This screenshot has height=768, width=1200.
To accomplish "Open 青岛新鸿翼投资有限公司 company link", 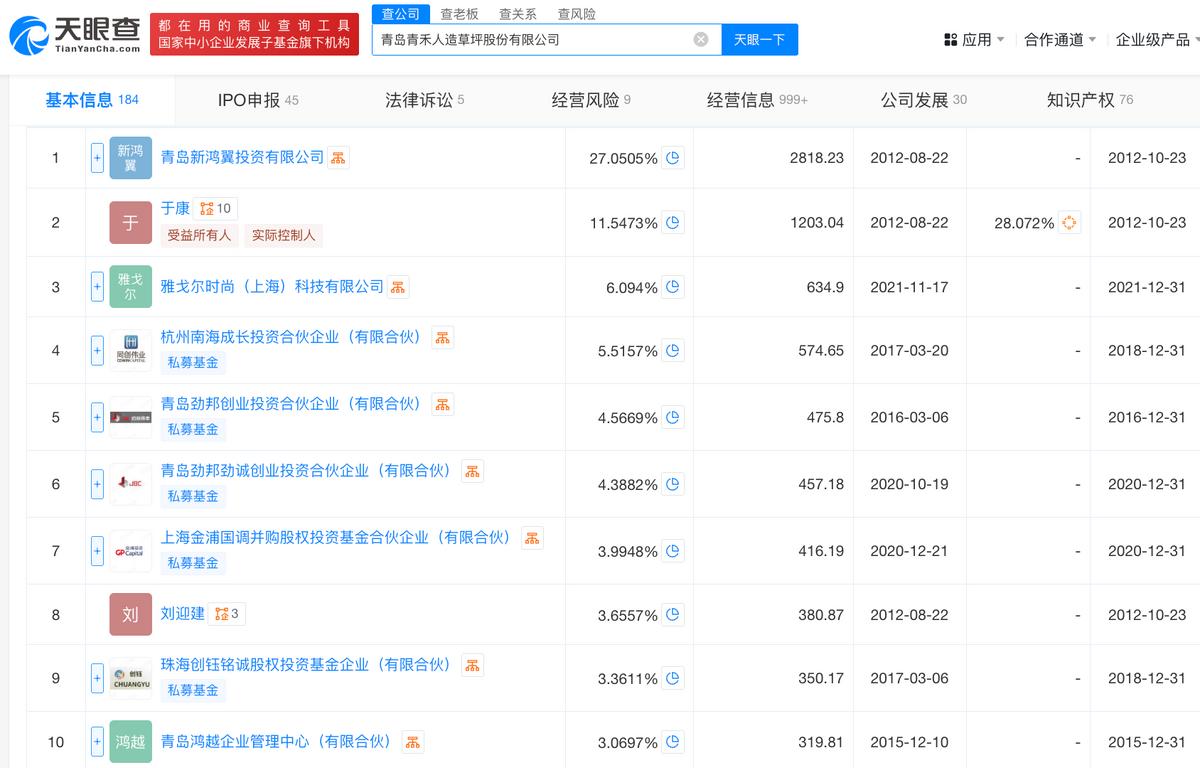I will pyautogui.click(x=243, y=157).
